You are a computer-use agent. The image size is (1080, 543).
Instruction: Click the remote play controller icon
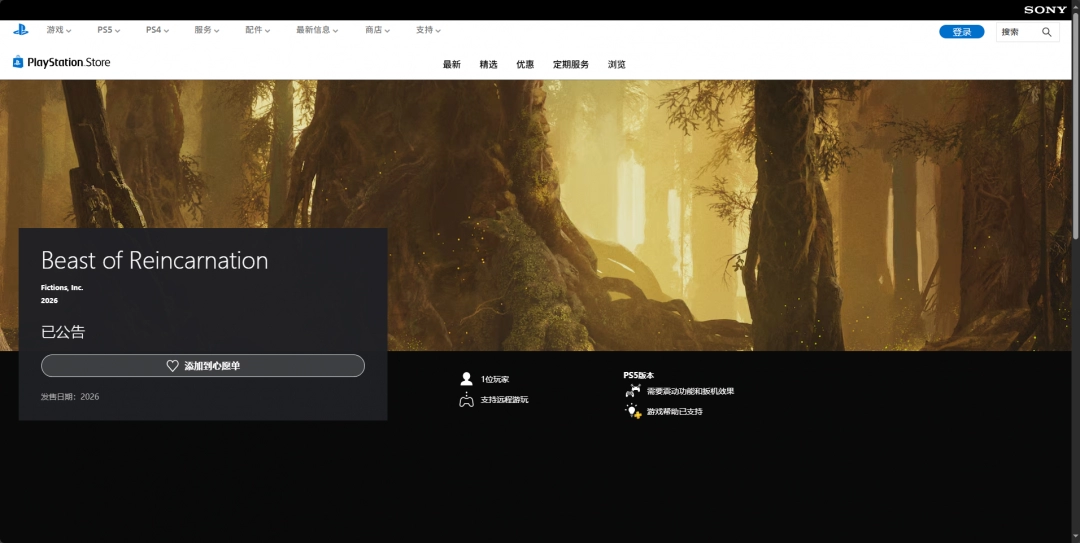click(466, 400)
